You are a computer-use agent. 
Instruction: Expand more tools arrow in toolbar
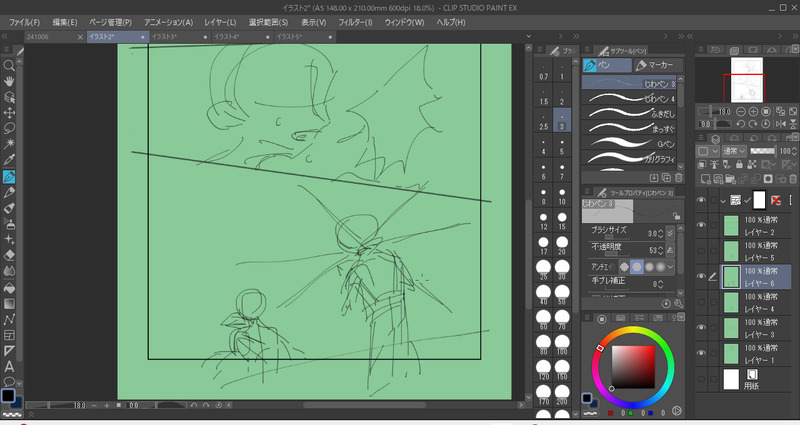click(x=19, y=383)
